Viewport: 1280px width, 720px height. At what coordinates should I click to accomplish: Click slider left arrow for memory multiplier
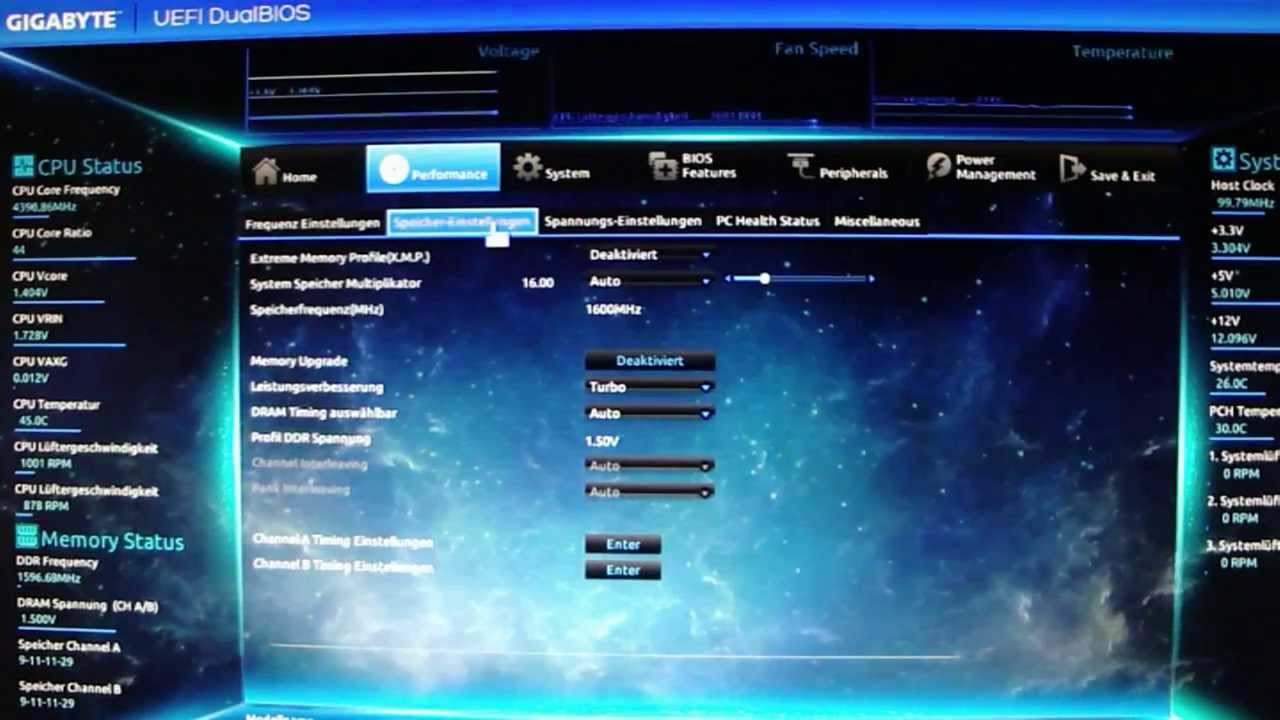728,279
